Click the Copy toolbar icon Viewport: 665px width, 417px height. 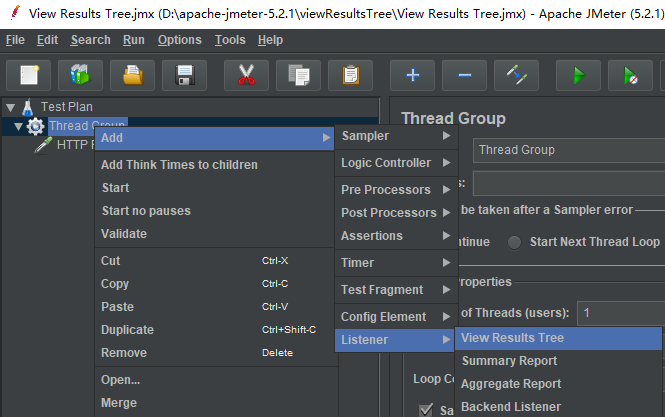(x=299, y=76)
